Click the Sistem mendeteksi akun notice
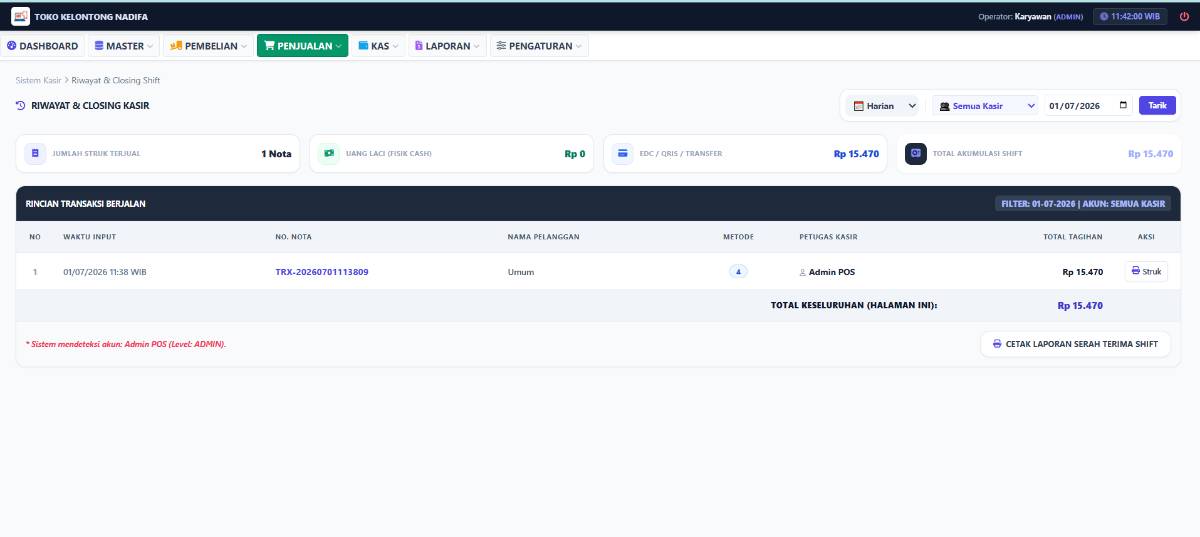The image size is (1200, 537). [126, 344]
